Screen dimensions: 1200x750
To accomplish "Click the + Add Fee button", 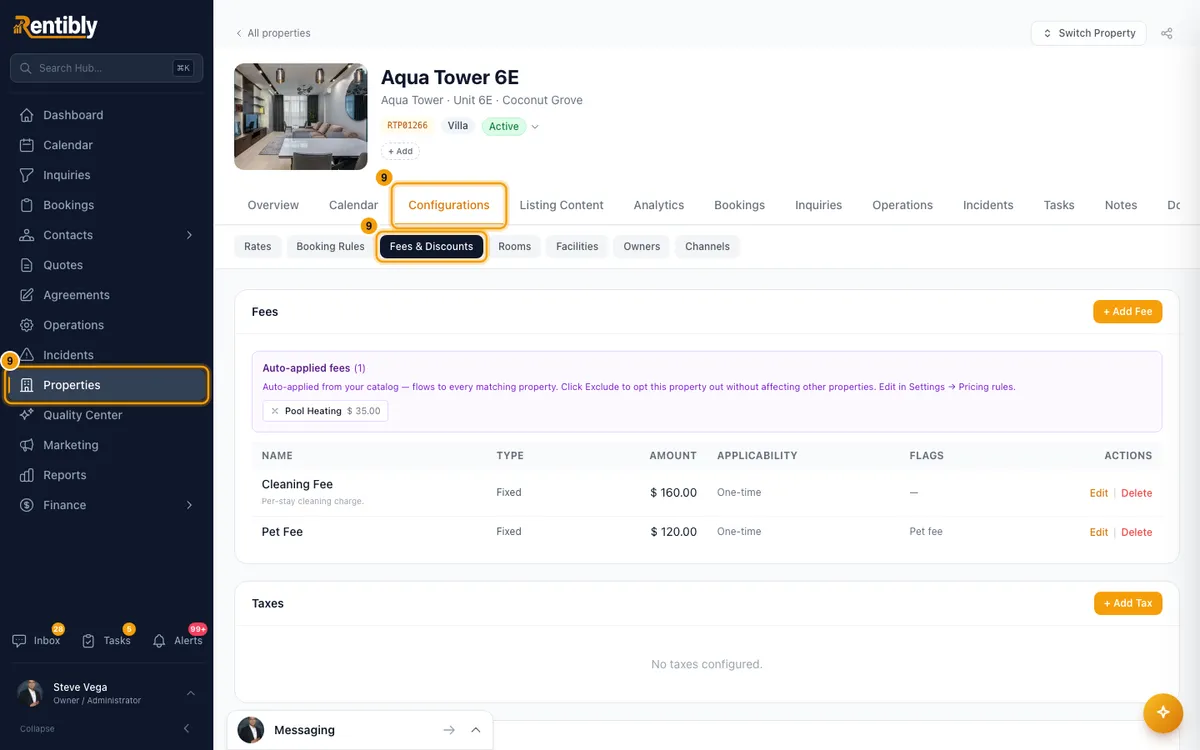I will (x=1127, y=312).
